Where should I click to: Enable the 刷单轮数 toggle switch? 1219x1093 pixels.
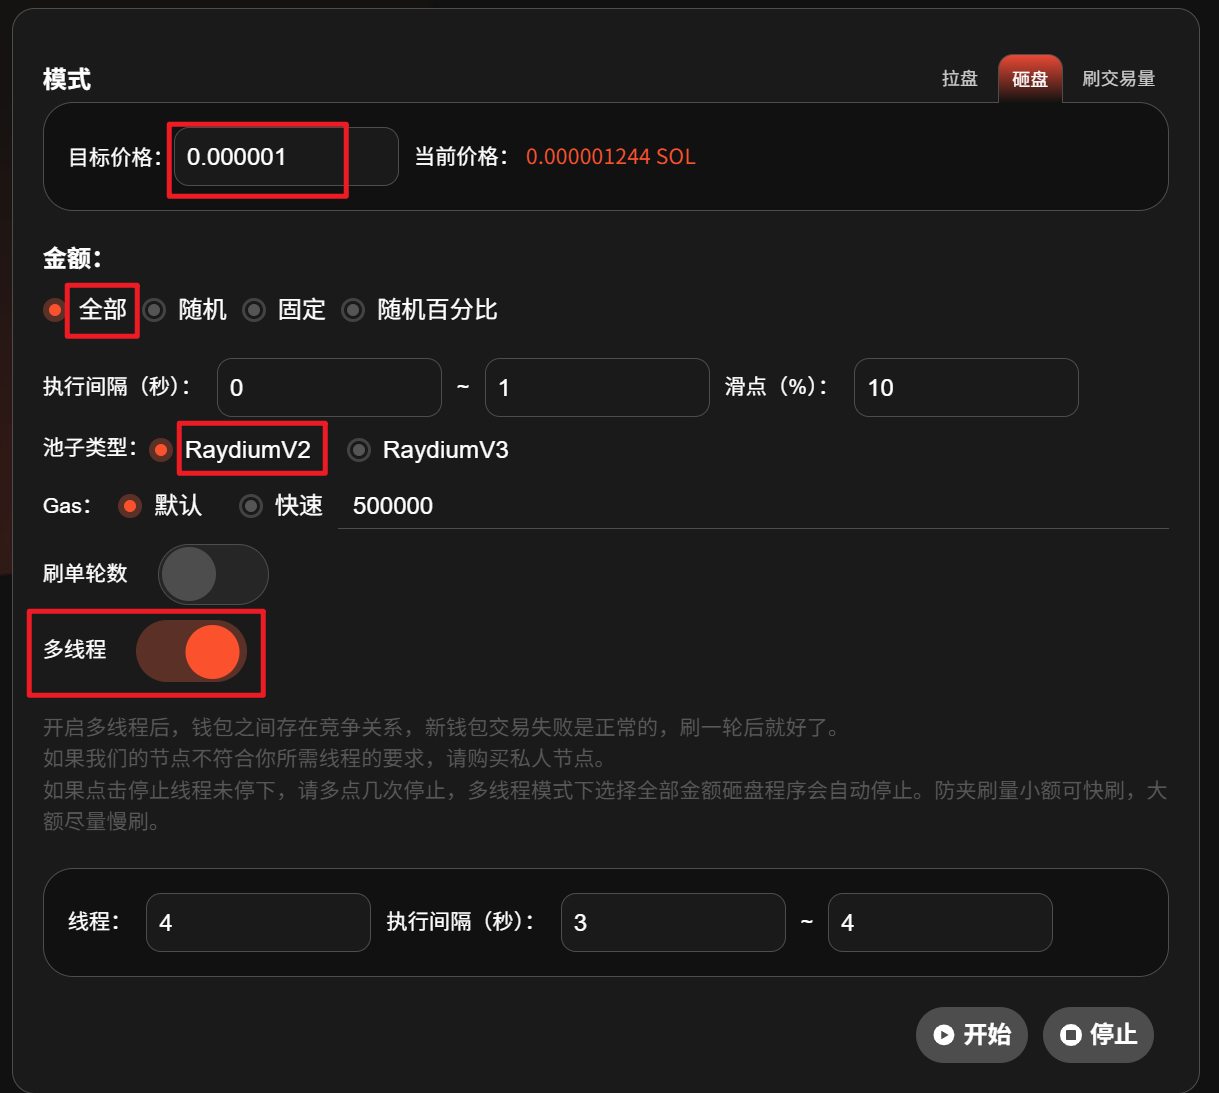pyautogui.click(x=212, y=574)
